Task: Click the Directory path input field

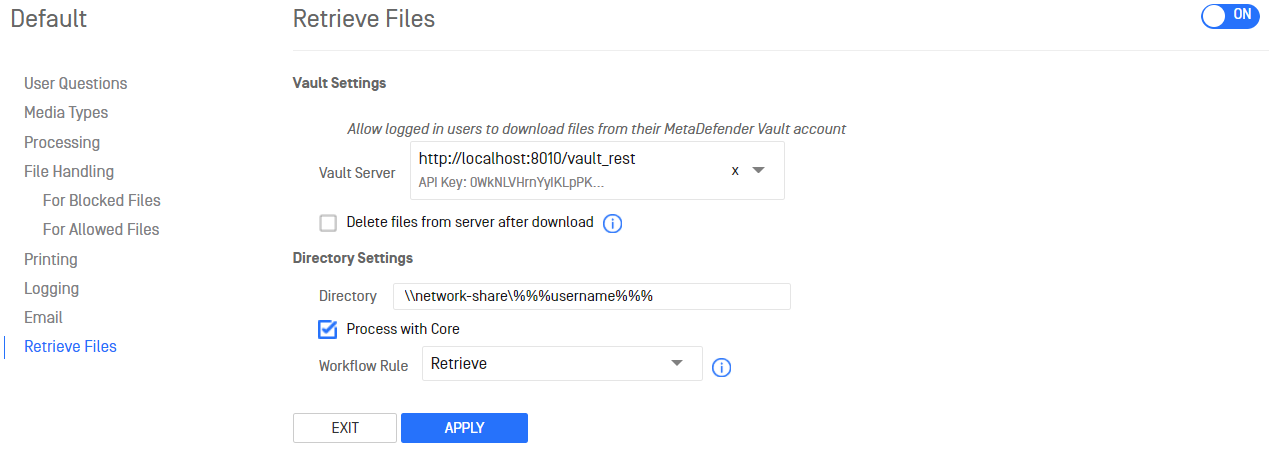Action: tap(592, 297)
